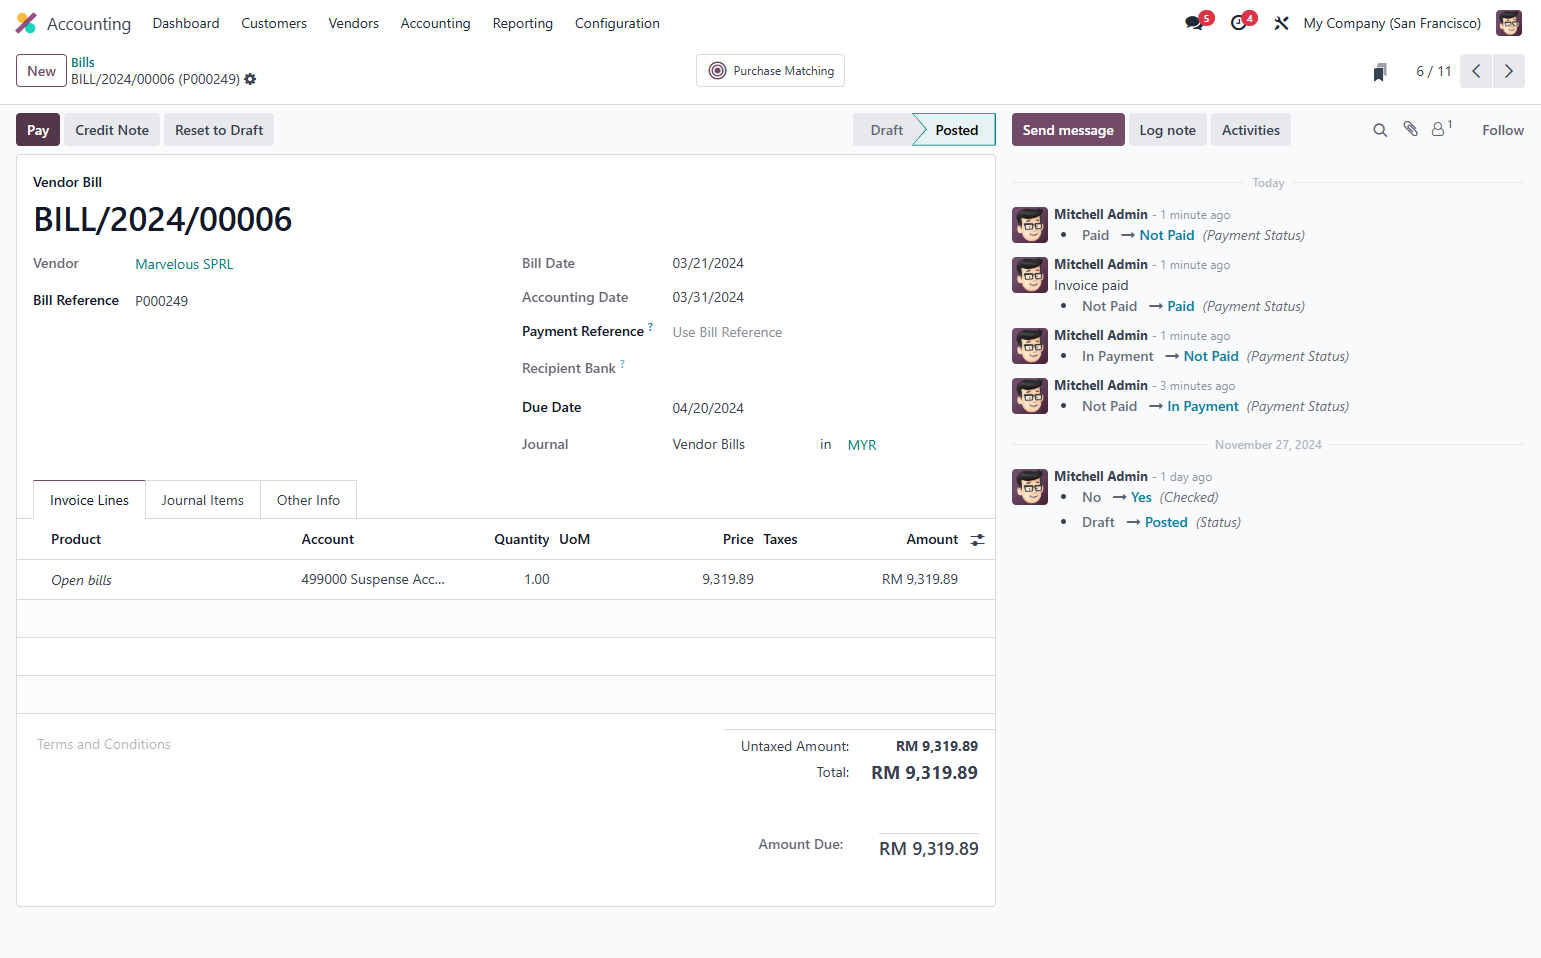
Task: Open the Dashboard menu
Action: (x=186, y=23)
